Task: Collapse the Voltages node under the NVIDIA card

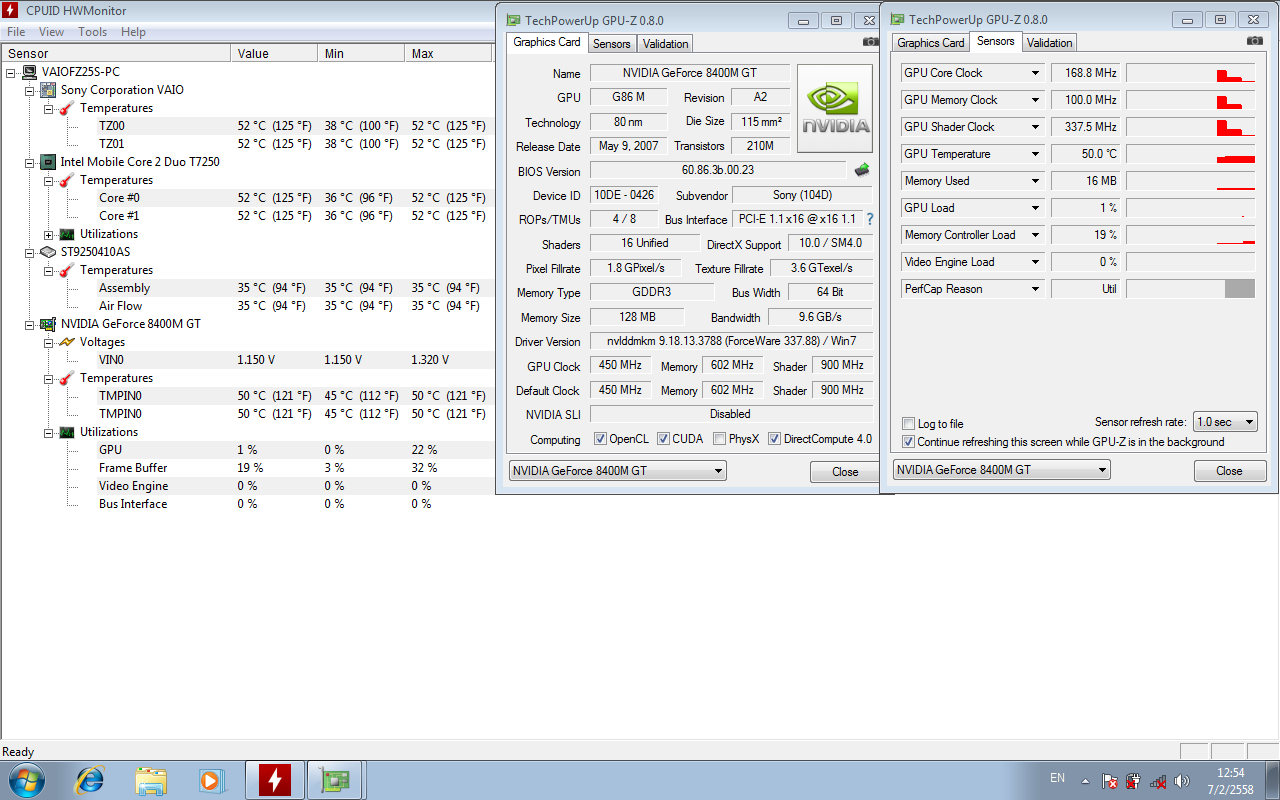Action: [48, 342]
